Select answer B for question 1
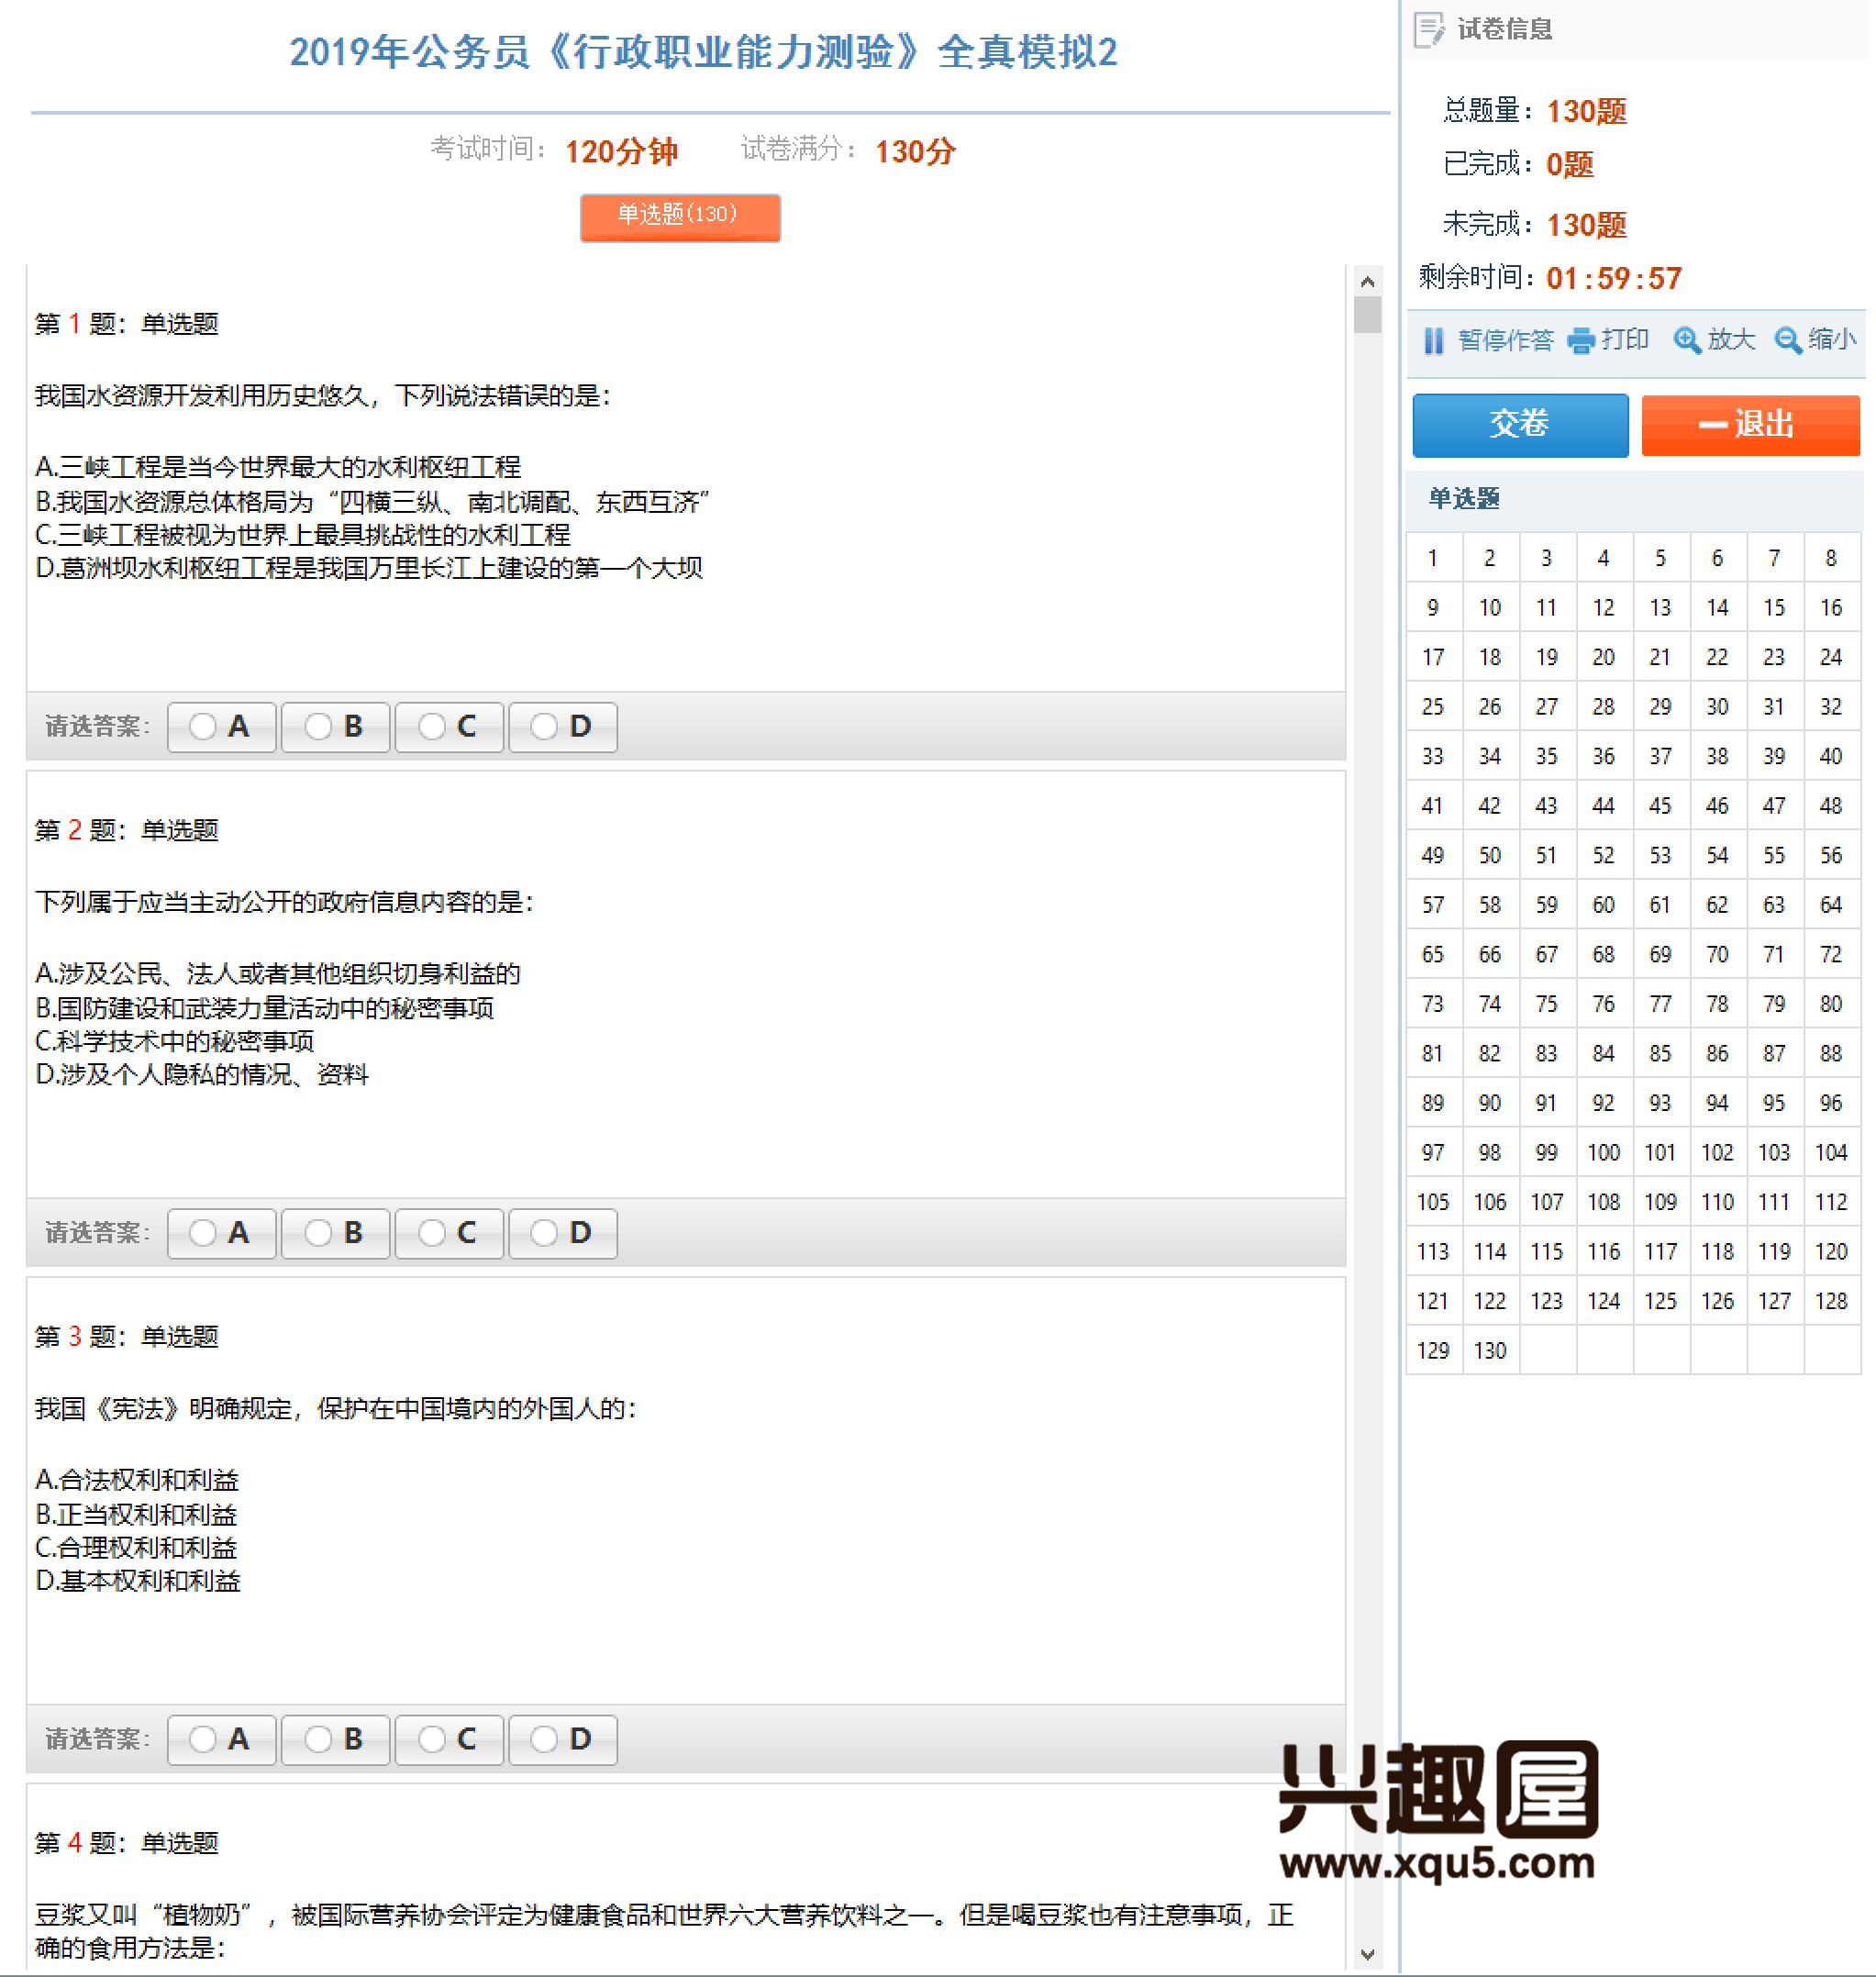 (335, 727)
